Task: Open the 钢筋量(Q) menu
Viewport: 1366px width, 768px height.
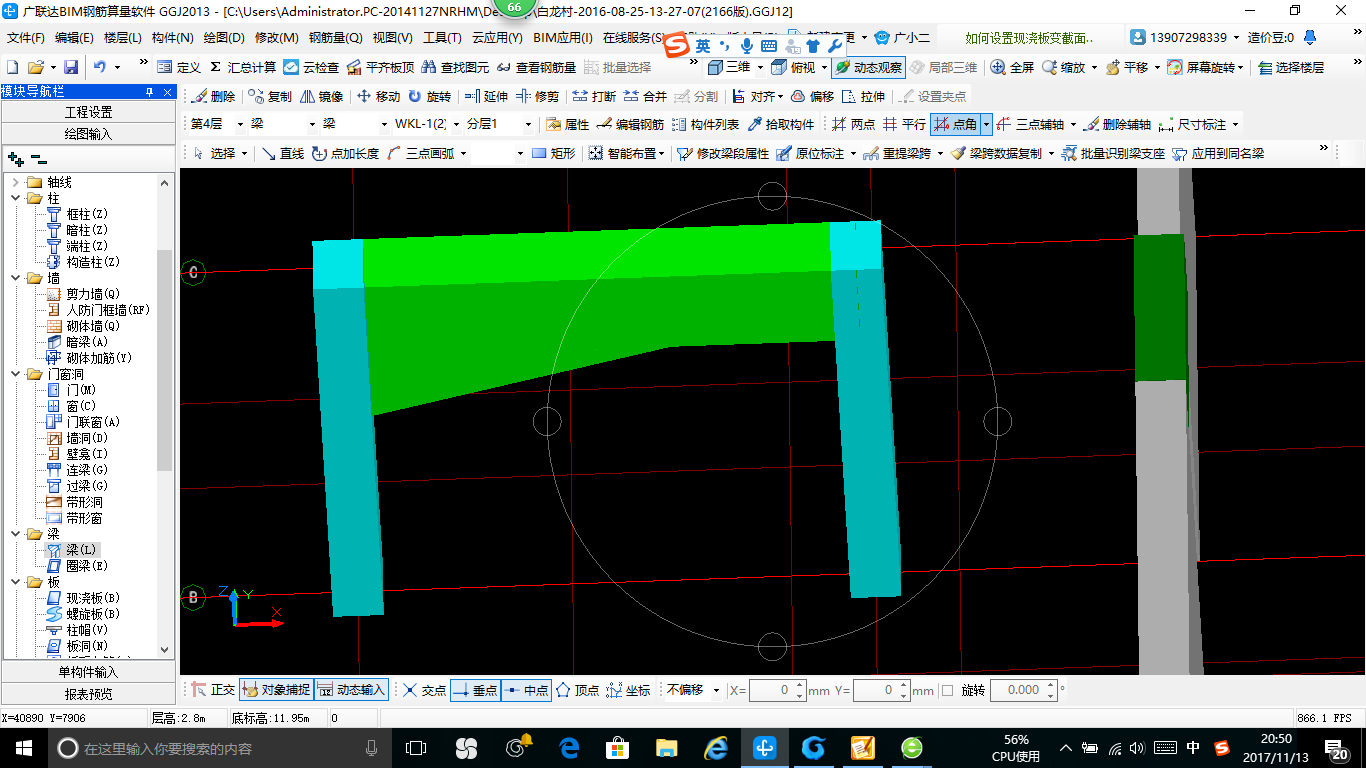Action: [x=335, y=38]
